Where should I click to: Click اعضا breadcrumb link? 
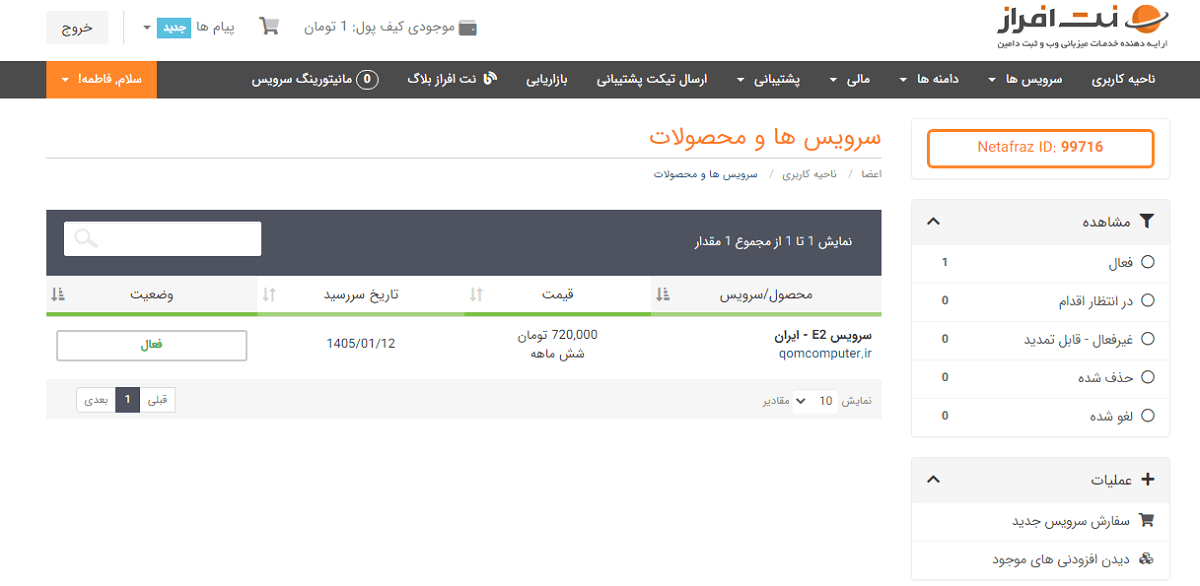tap(871, 174)
